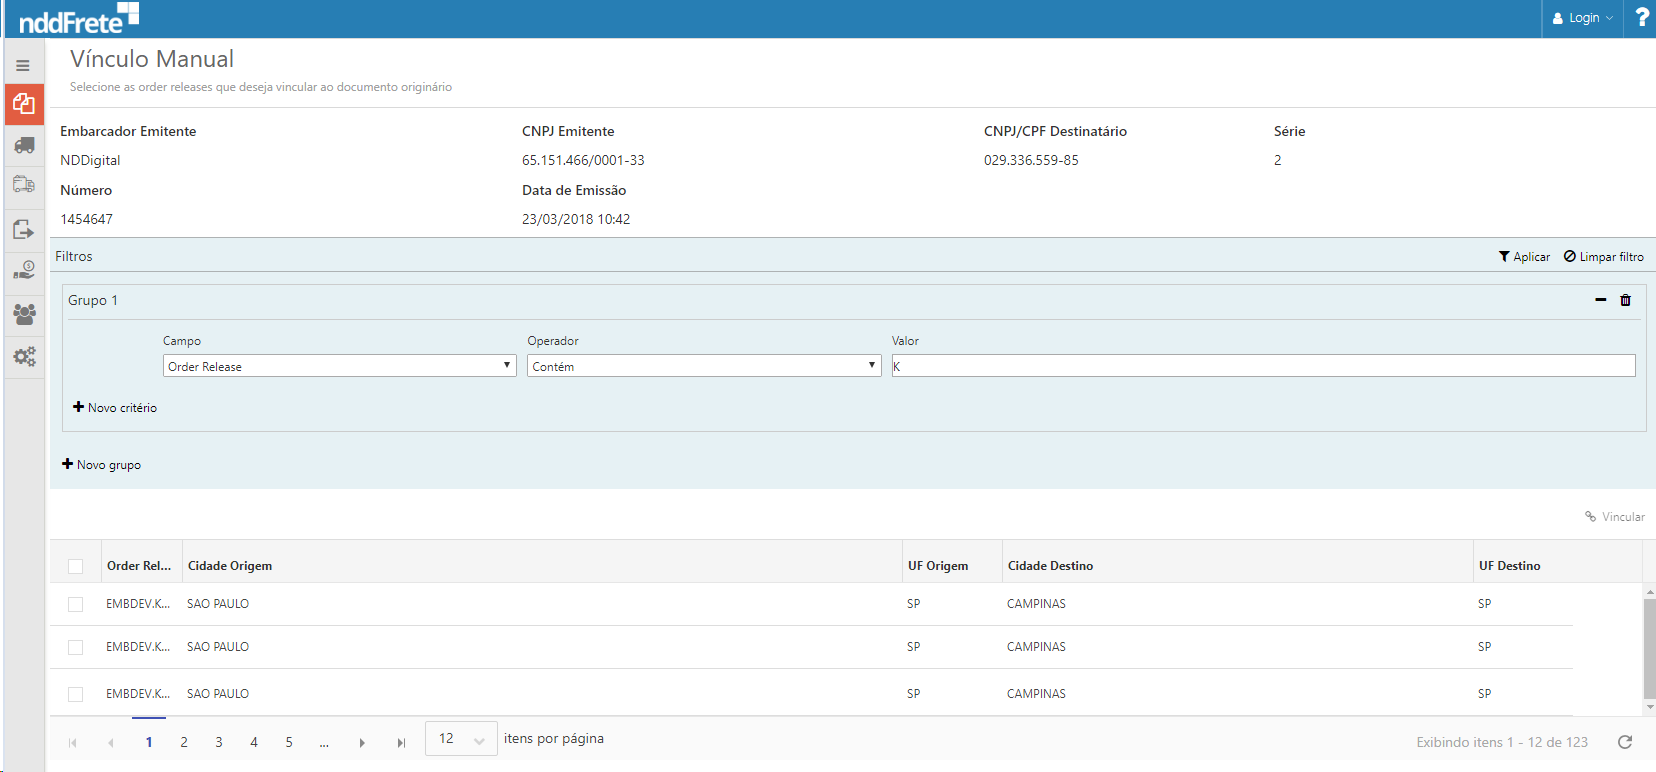This screenshot has width=1656, height=772.
Task: Click the table vertical scrollbar
Action: point(1649,650)
